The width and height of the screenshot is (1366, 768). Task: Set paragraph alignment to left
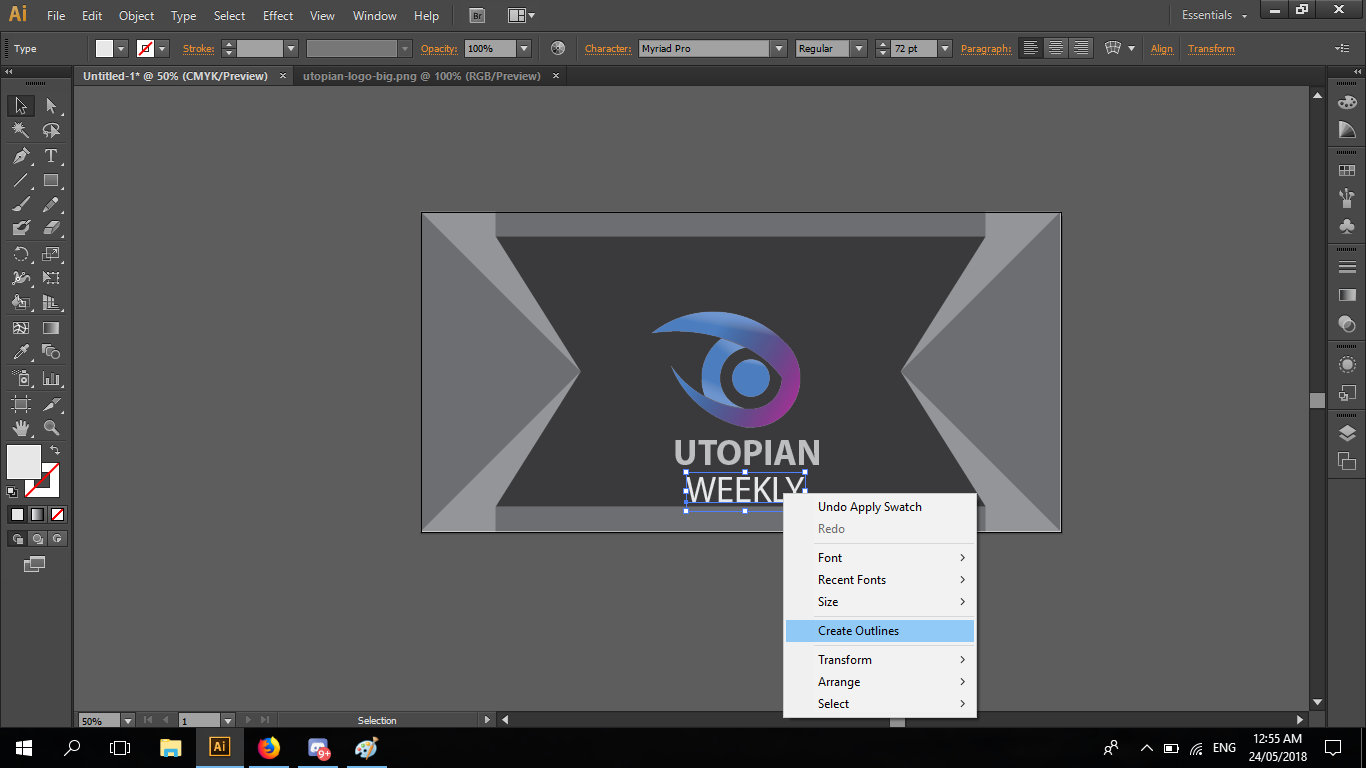1031,48
